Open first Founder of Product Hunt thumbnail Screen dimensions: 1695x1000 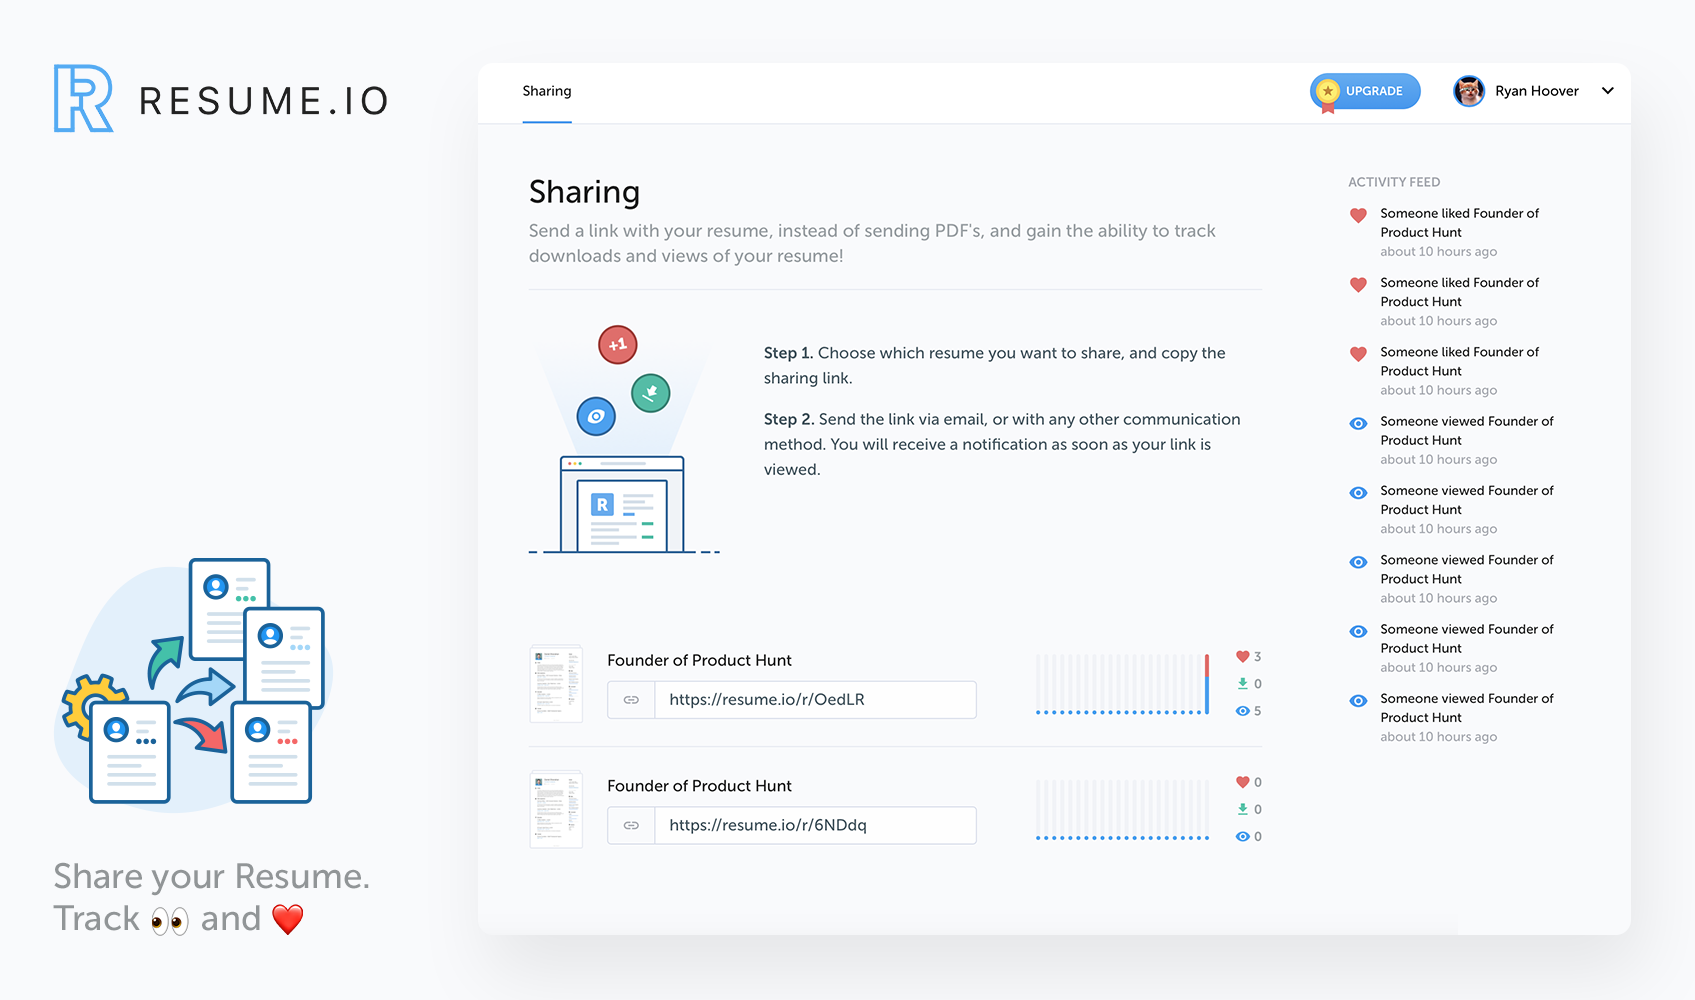pos(556,684)
